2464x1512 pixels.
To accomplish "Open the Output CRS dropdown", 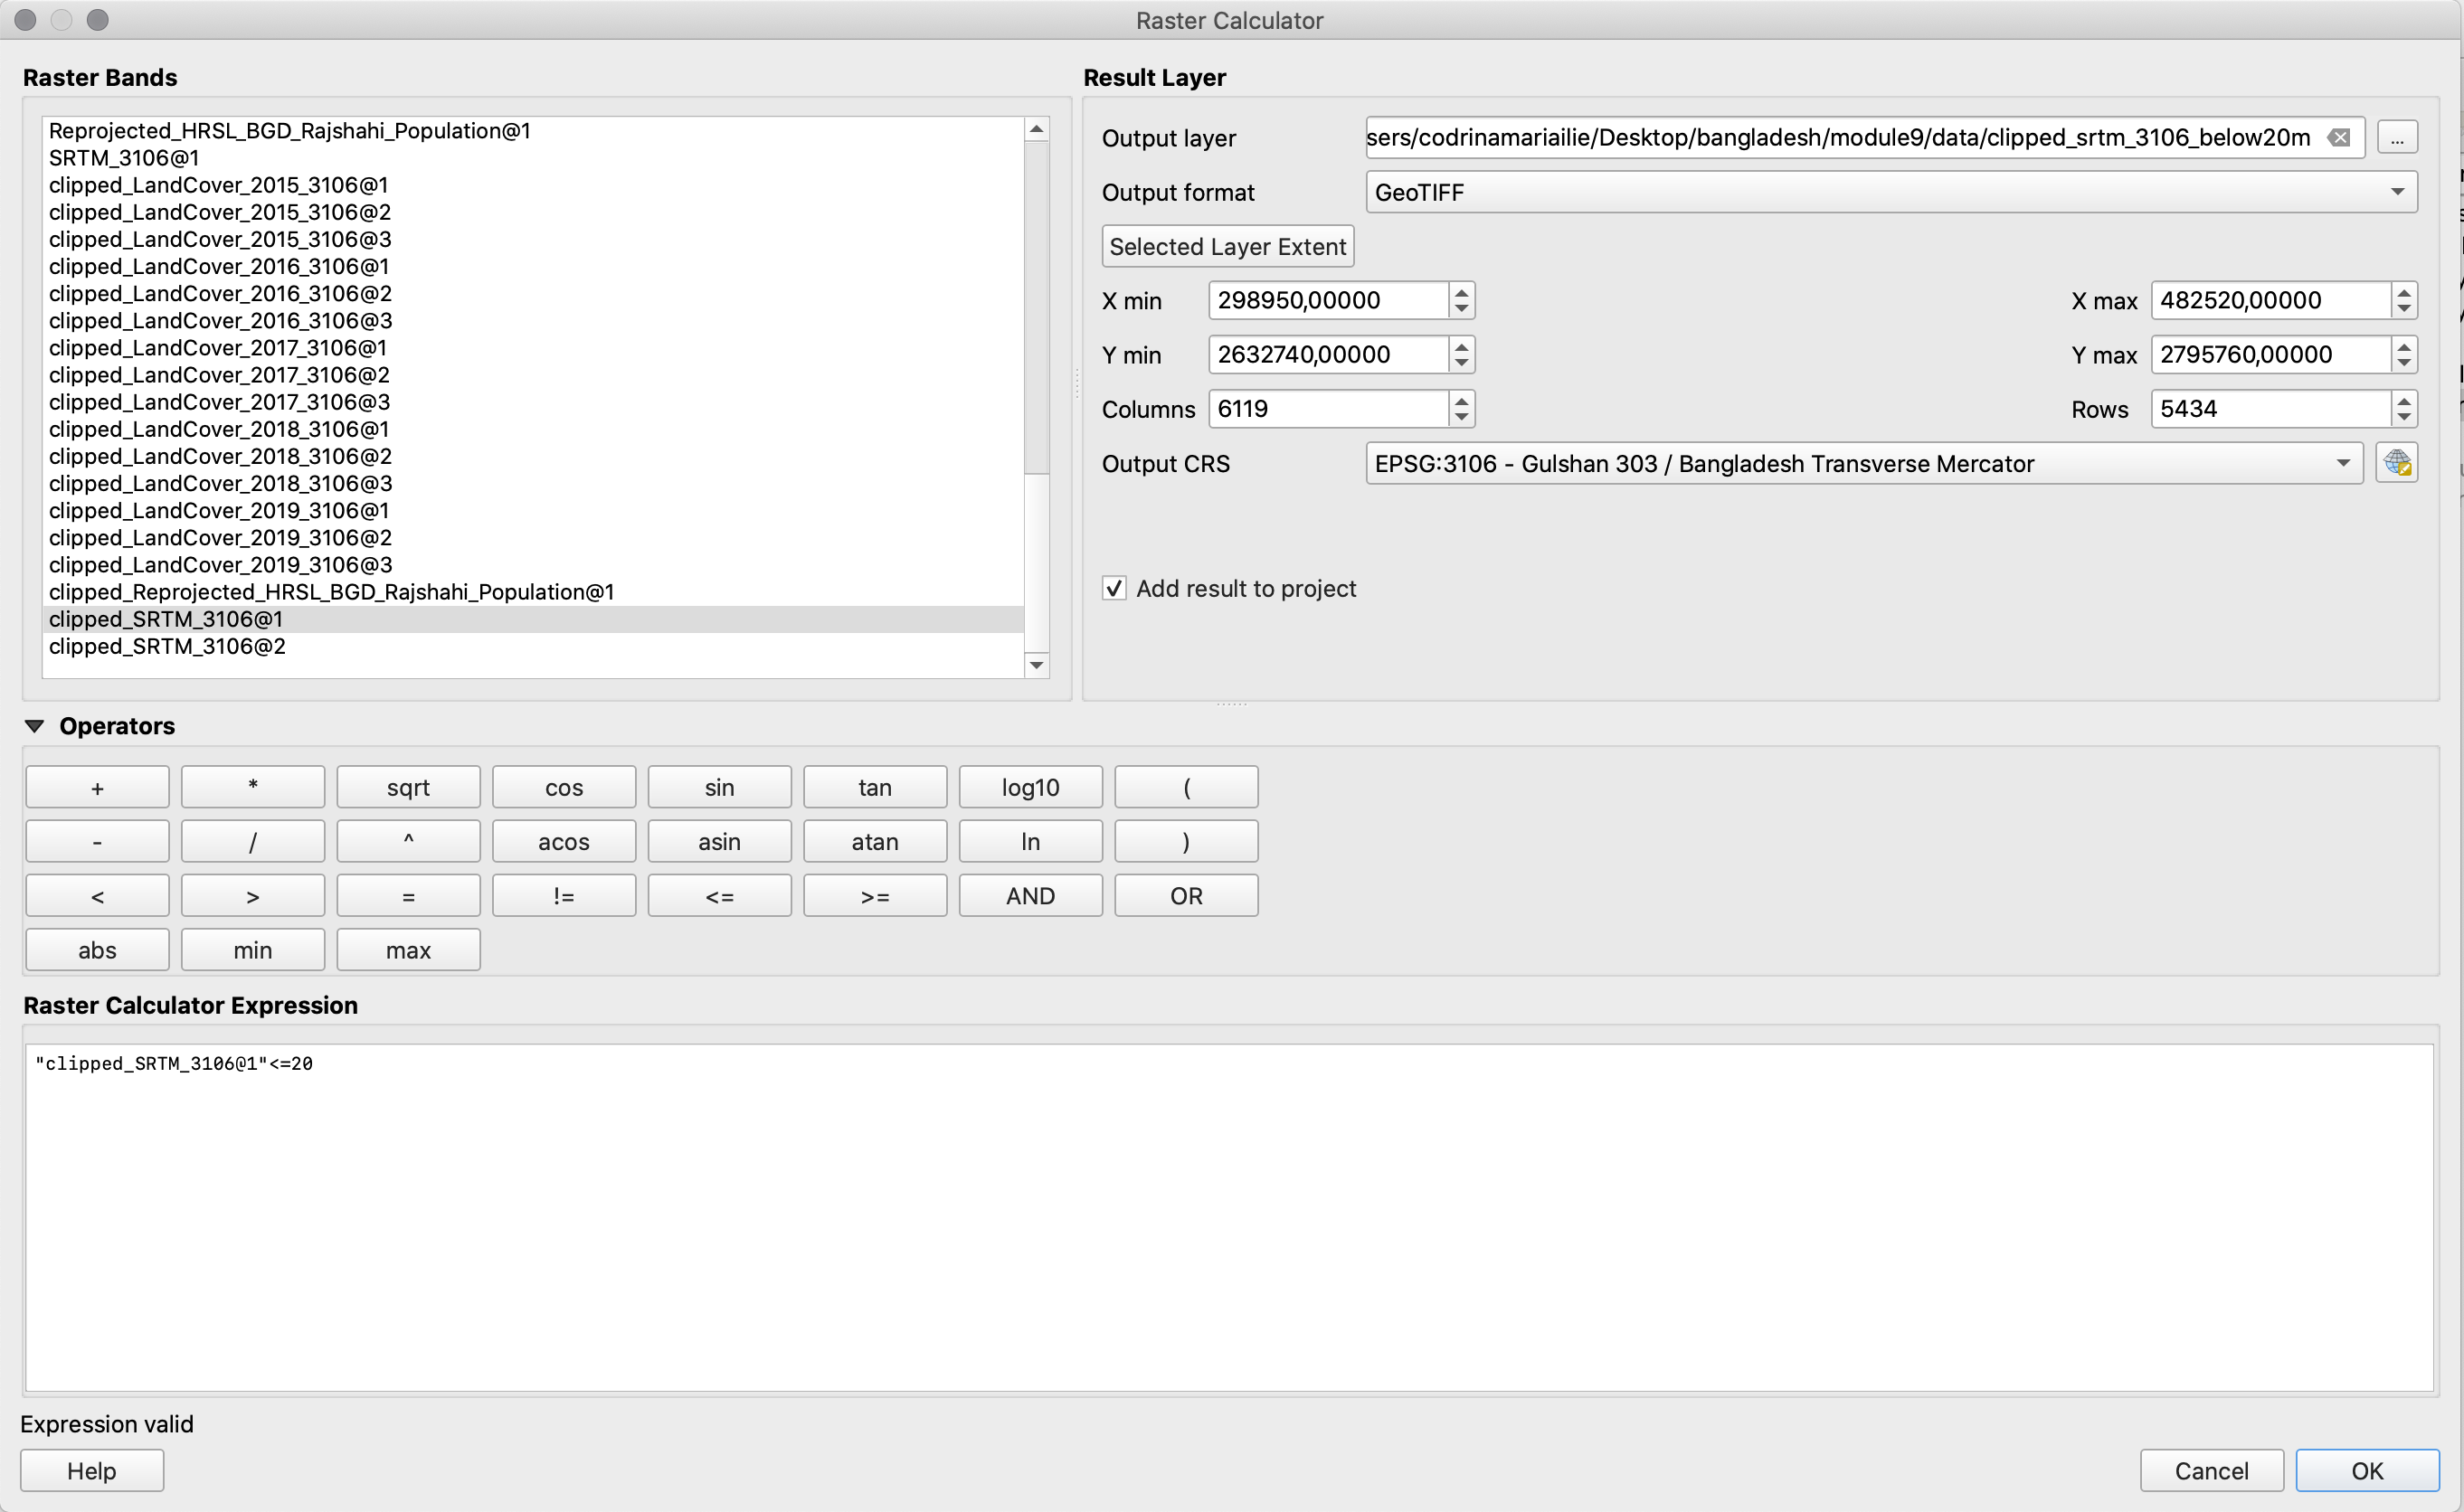I will coord(2341,463).
